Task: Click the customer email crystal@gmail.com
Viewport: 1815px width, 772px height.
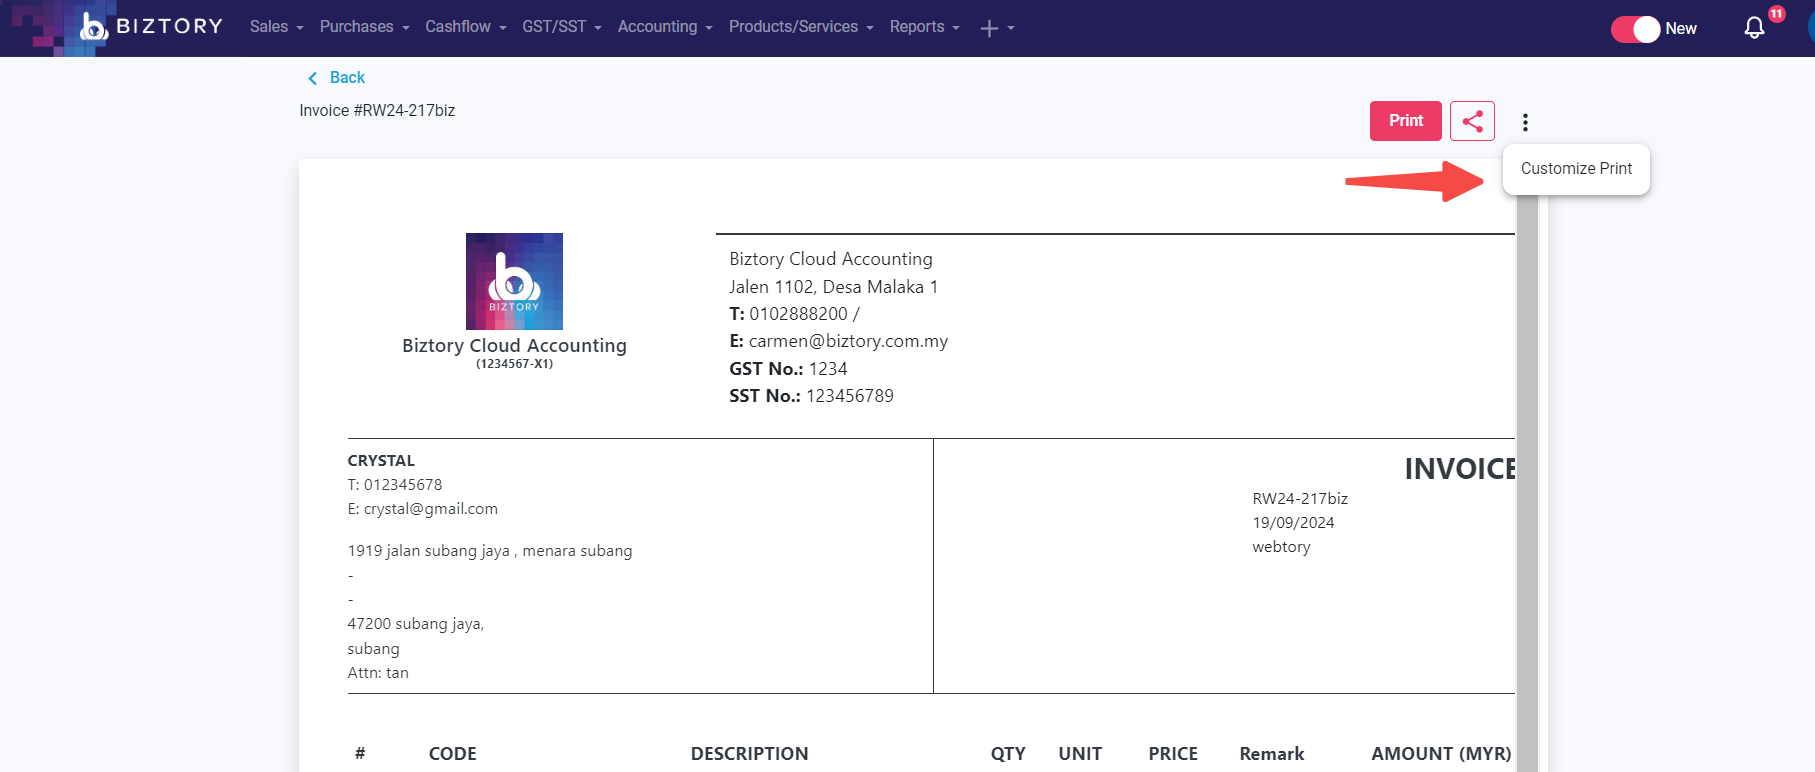Action: [431, 509]
